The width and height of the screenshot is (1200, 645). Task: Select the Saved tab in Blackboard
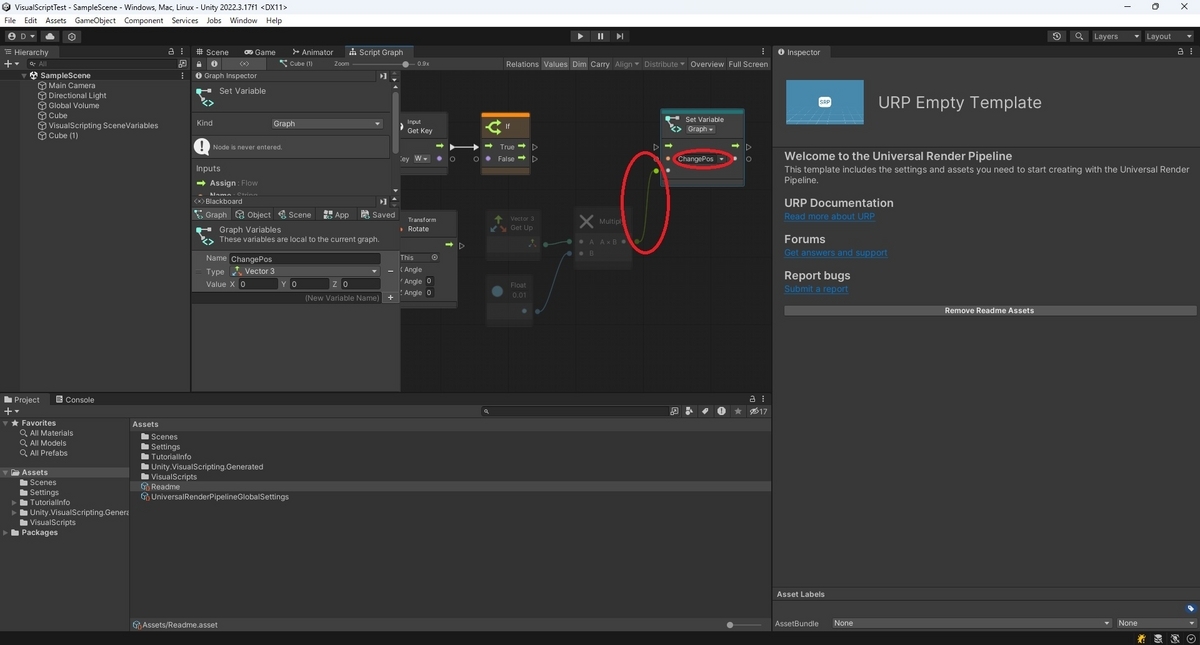(378, 215)
